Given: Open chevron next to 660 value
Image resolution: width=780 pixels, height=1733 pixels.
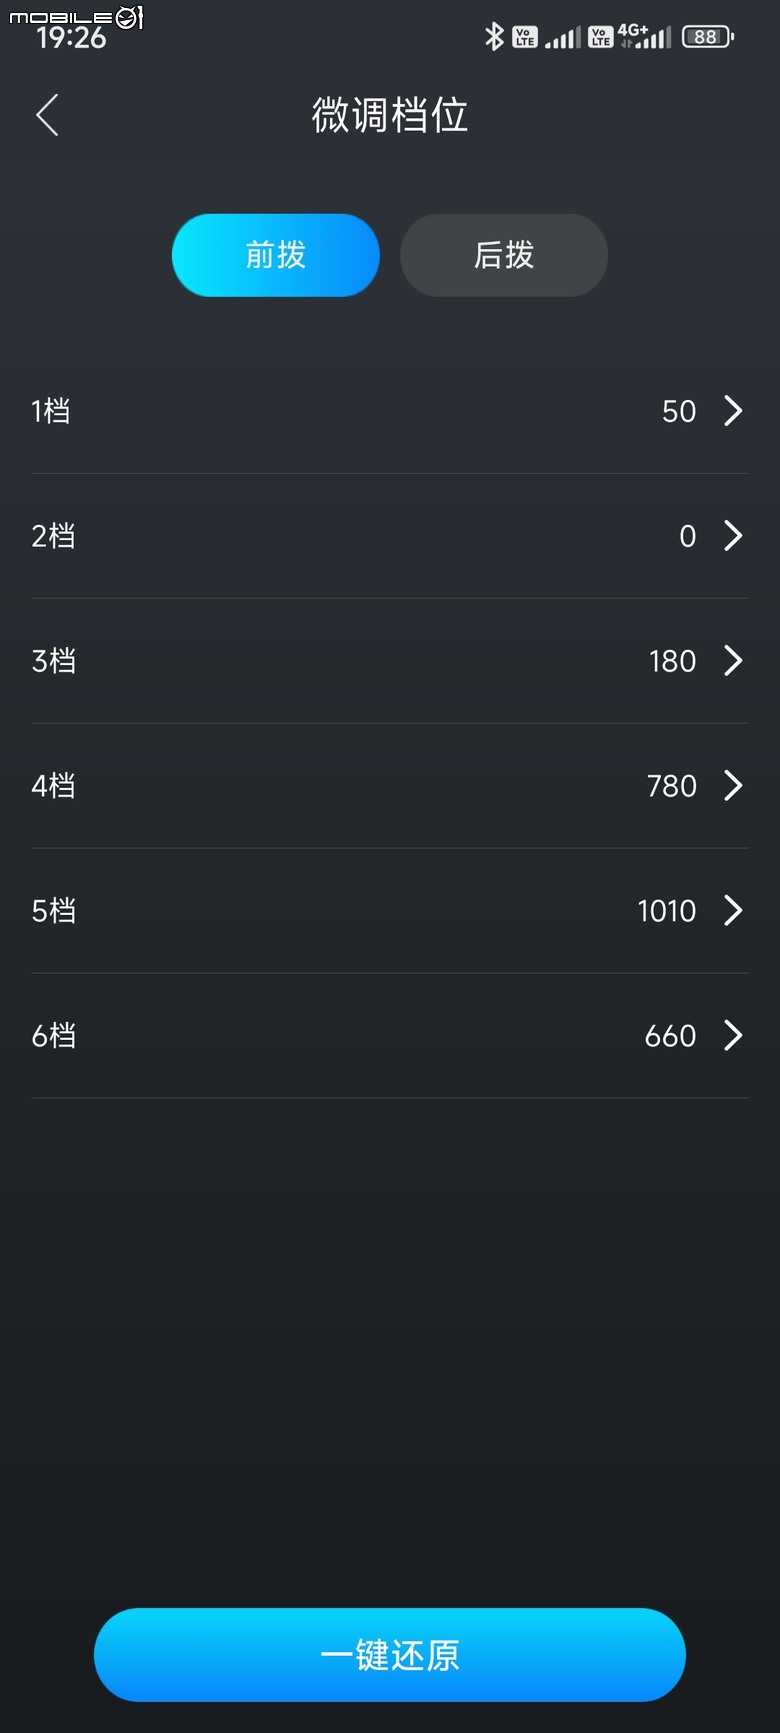Looking at the screenshot, I should [733, 1036].
